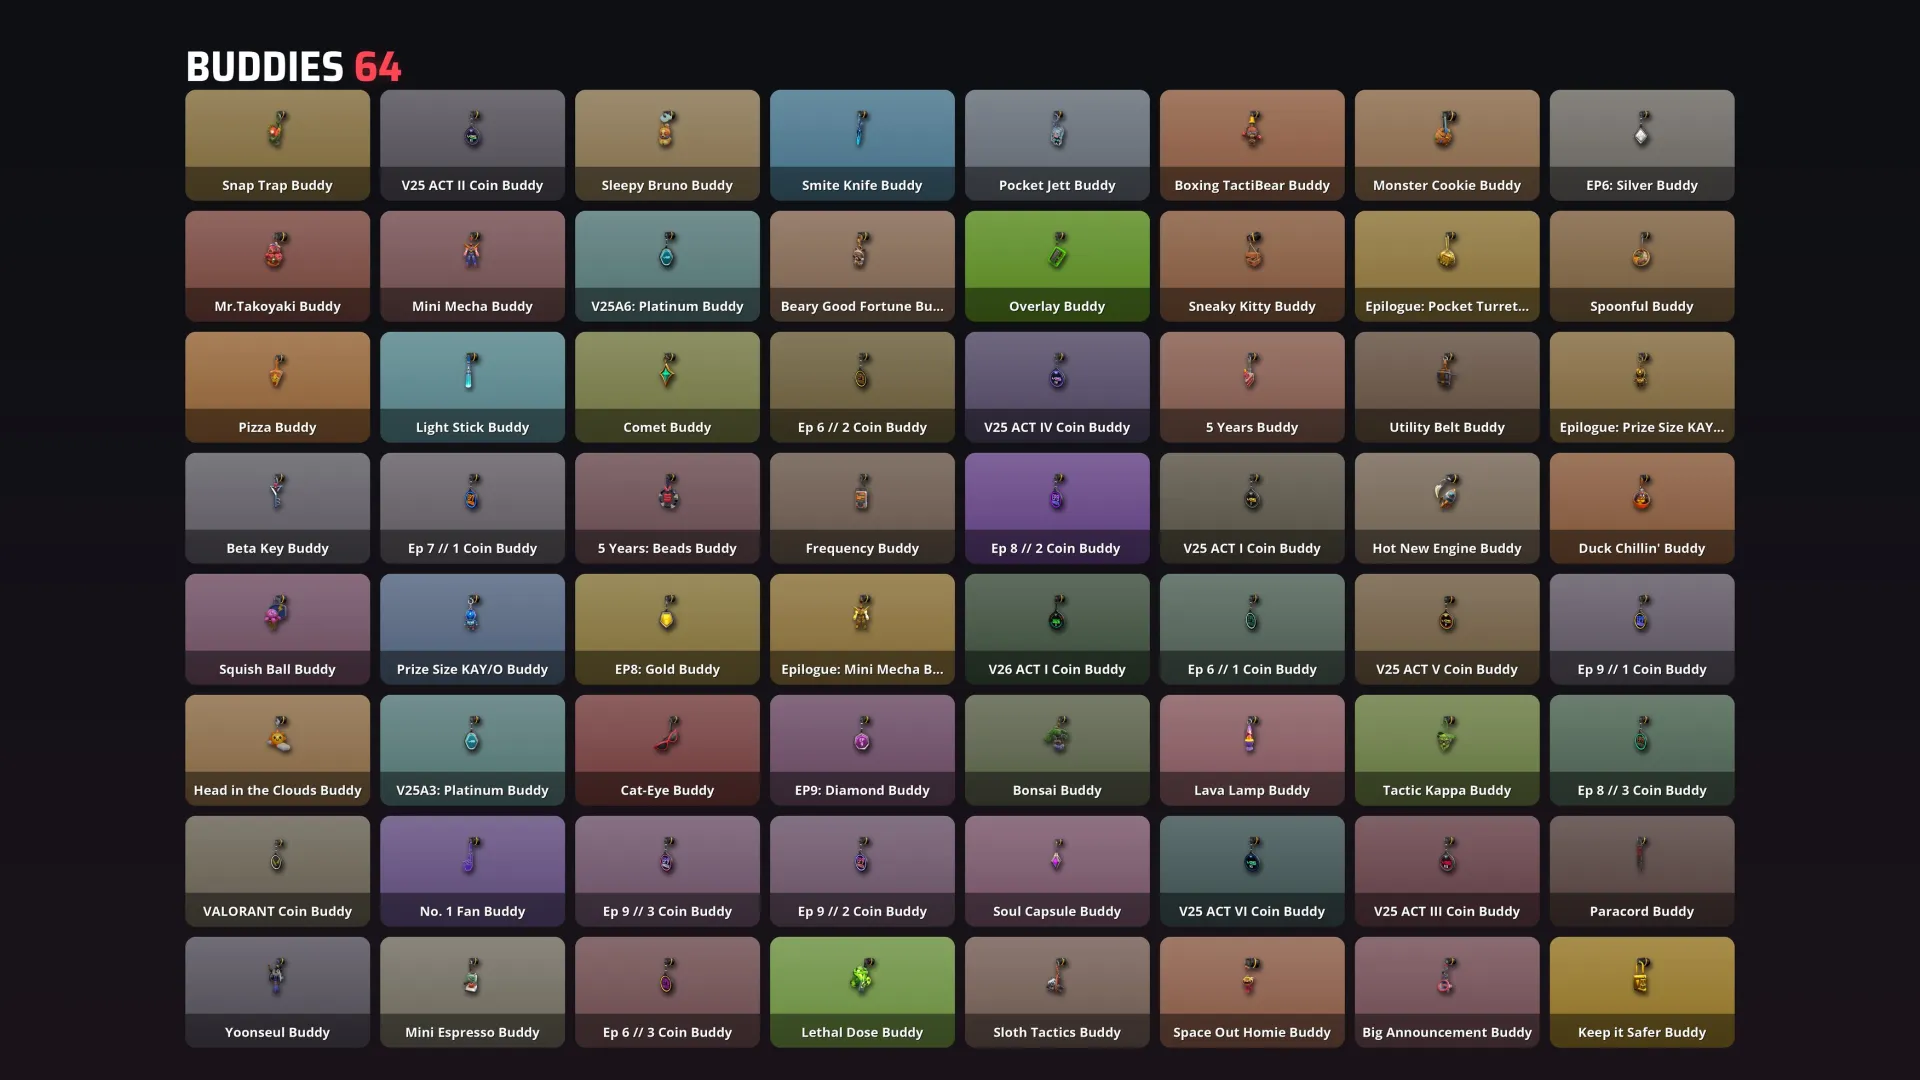Pick the Sleepy Bruno Buddy charm icon
The image size is (1920, 1080).
667,129
